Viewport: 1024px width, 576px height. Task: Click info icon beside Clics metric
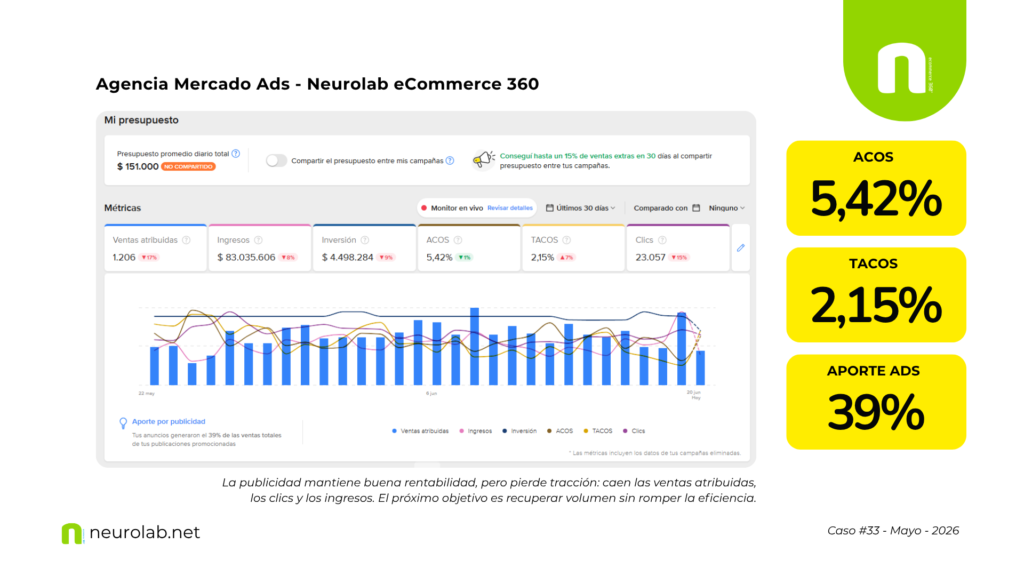tap(662, 240)
